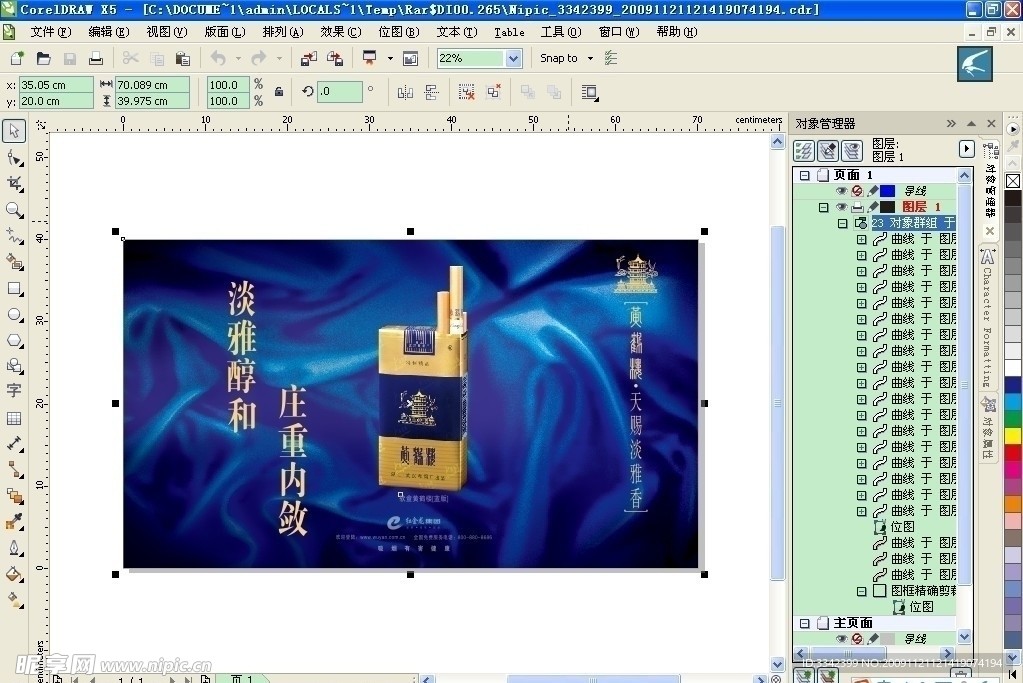Screen dimensions: 1023x683
Task: Click the rotation angle field
Action: click(339, 92)
